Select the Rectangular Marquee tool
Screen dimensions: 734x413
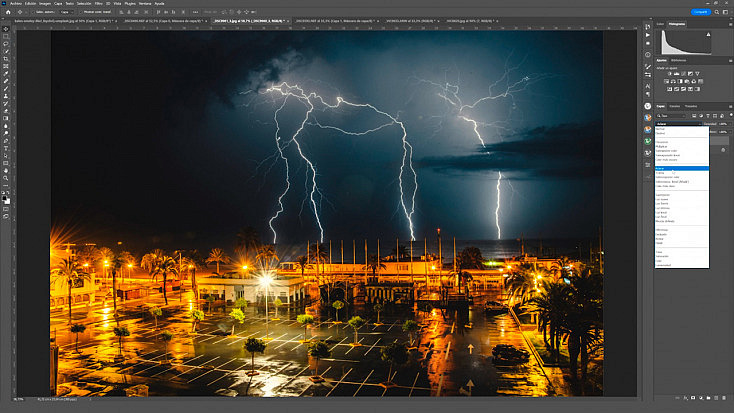(6, 37)
